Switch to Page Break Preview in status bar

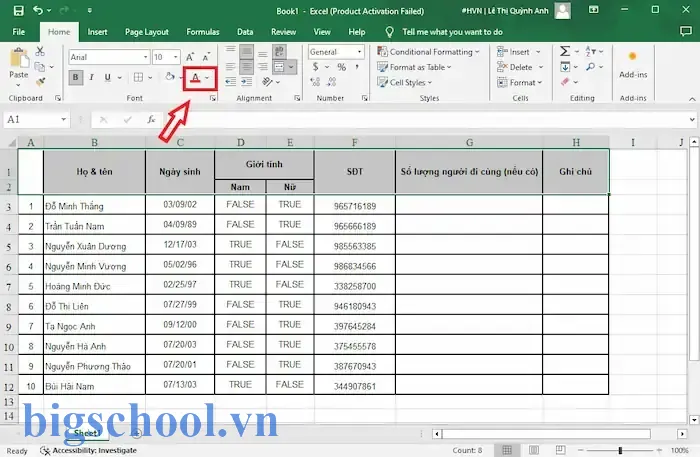561,450
